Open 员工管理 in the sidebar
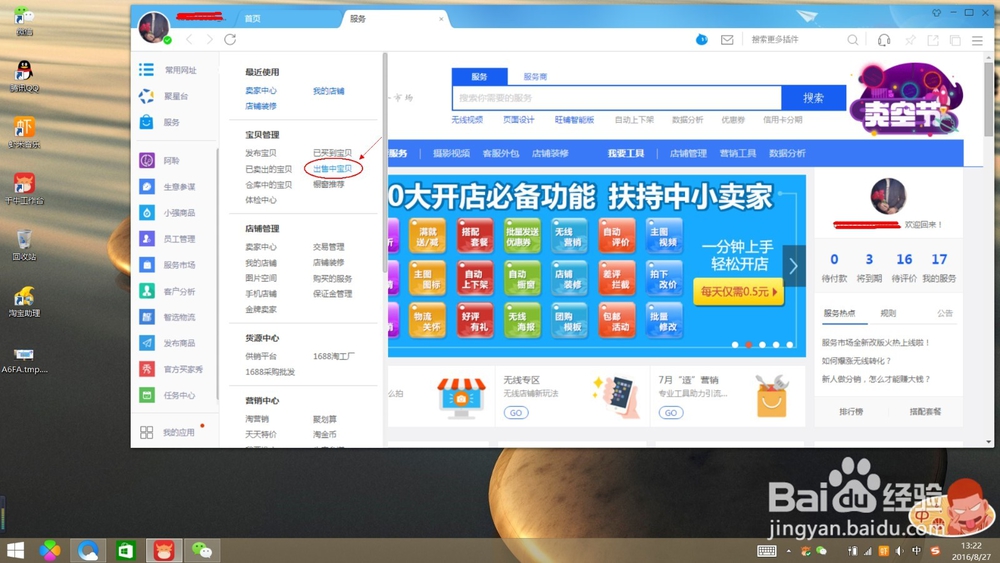The height and width of the screenshot is (563, 1000). (x=168, y=239)
